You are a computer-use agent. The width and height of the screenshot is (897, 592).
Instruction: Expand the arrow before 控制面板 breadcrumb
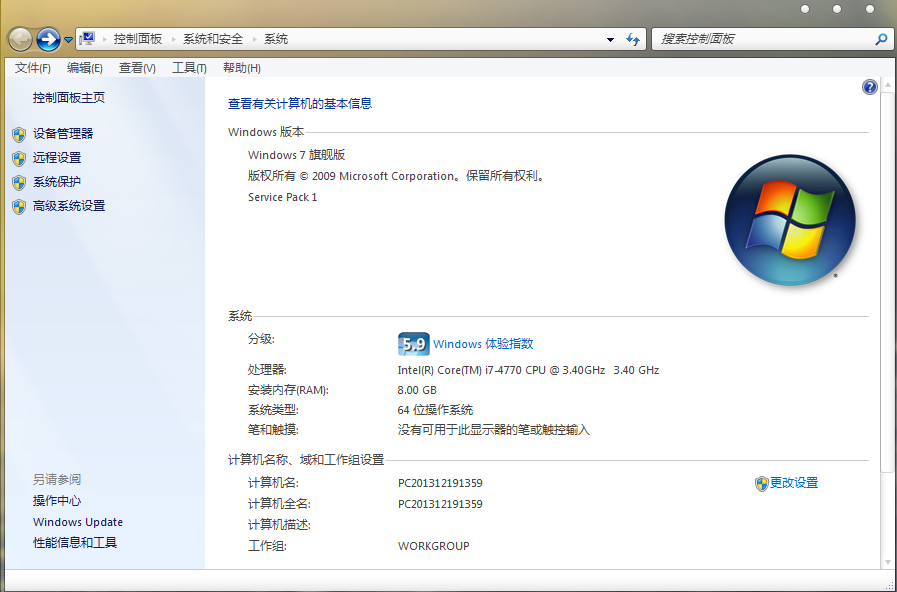click(x=104, y=39)
